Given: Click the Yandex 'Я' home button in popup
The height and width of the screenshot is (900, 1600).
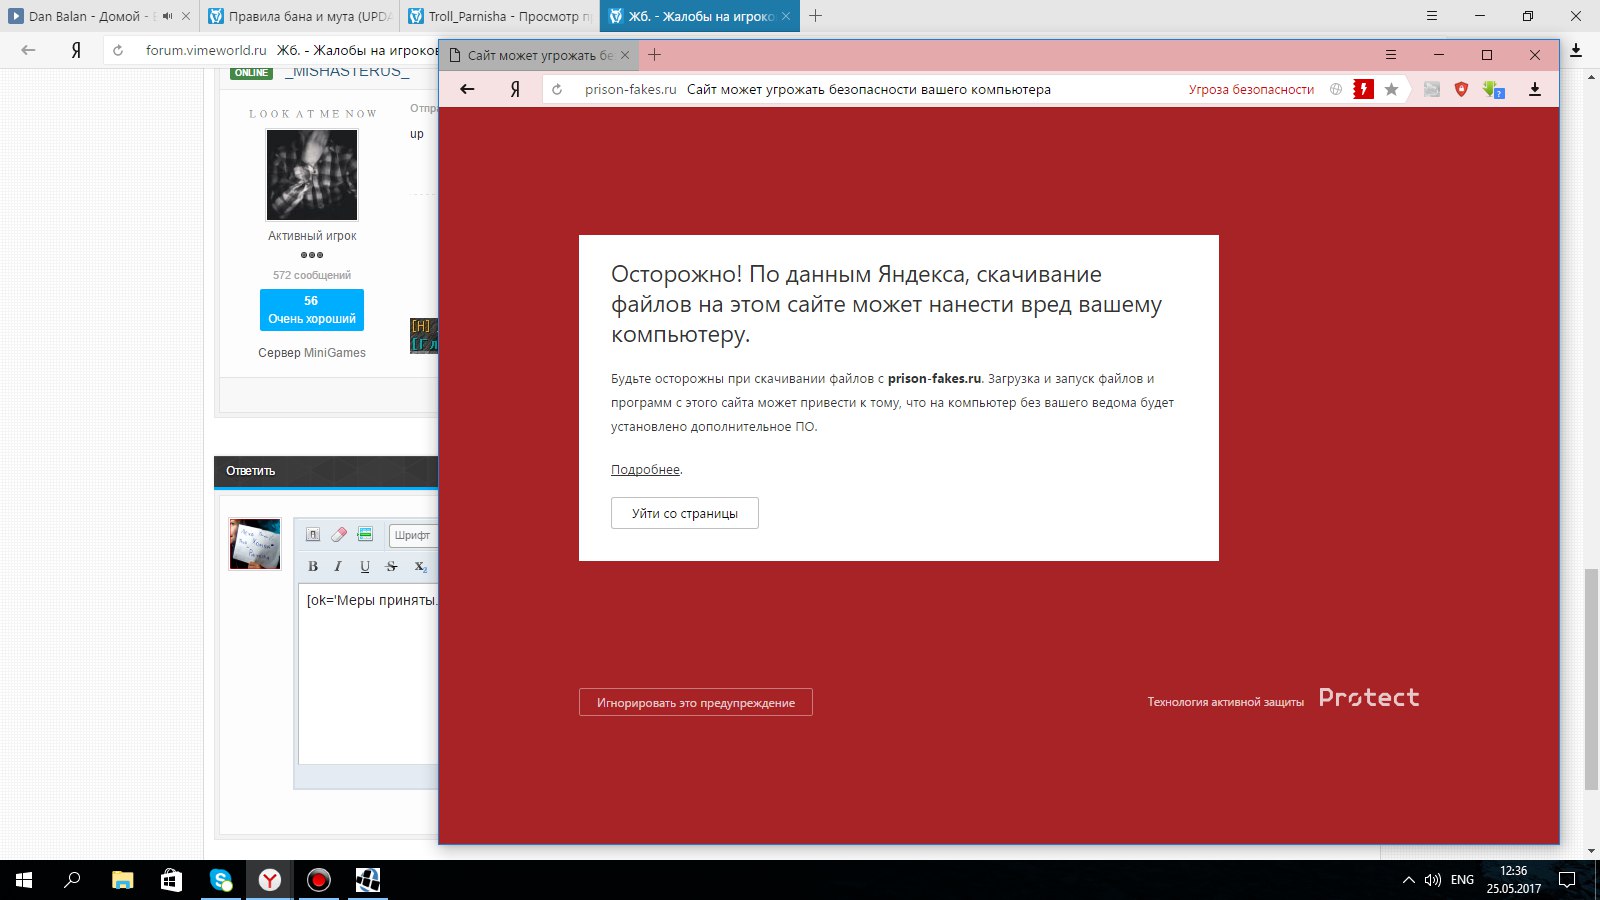Looking at the screenshot, I should (515, 89).
